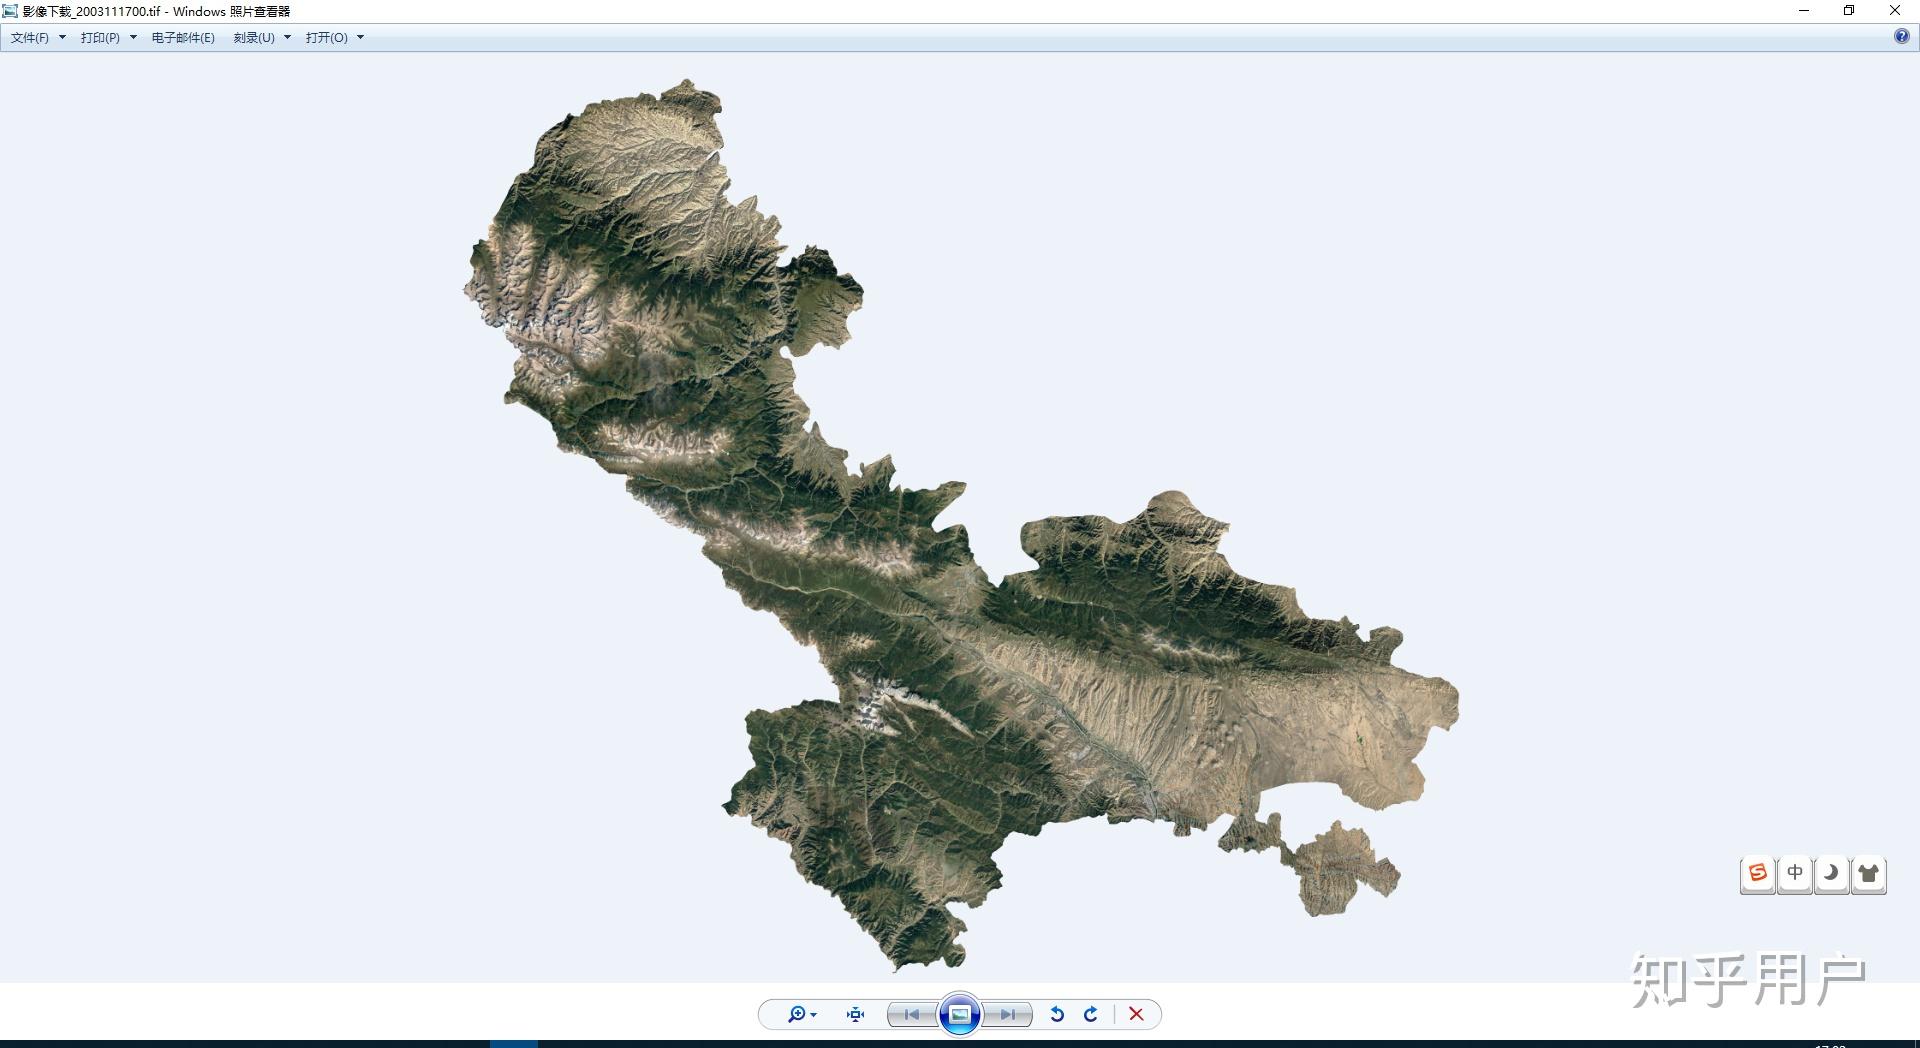Restore down the photo viewer window
The width and height of the screenshot is (1920, 1048).
click(x=1849, y=11)
